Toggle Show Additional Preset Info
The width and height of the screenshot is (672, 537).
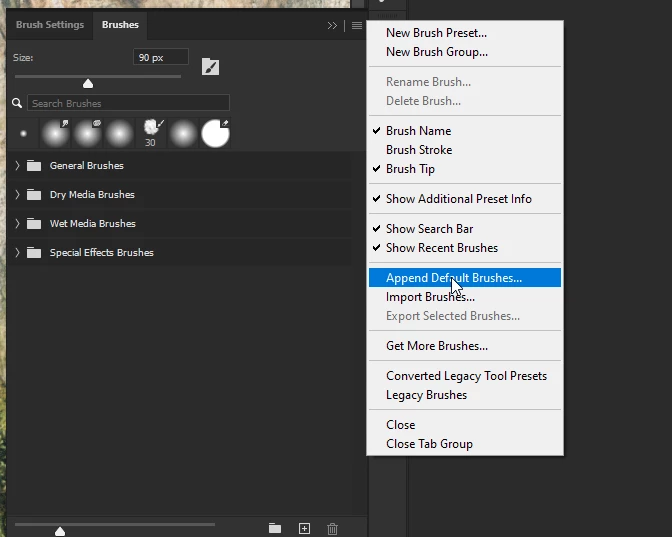pyautogui.click(x=465, y=199)
